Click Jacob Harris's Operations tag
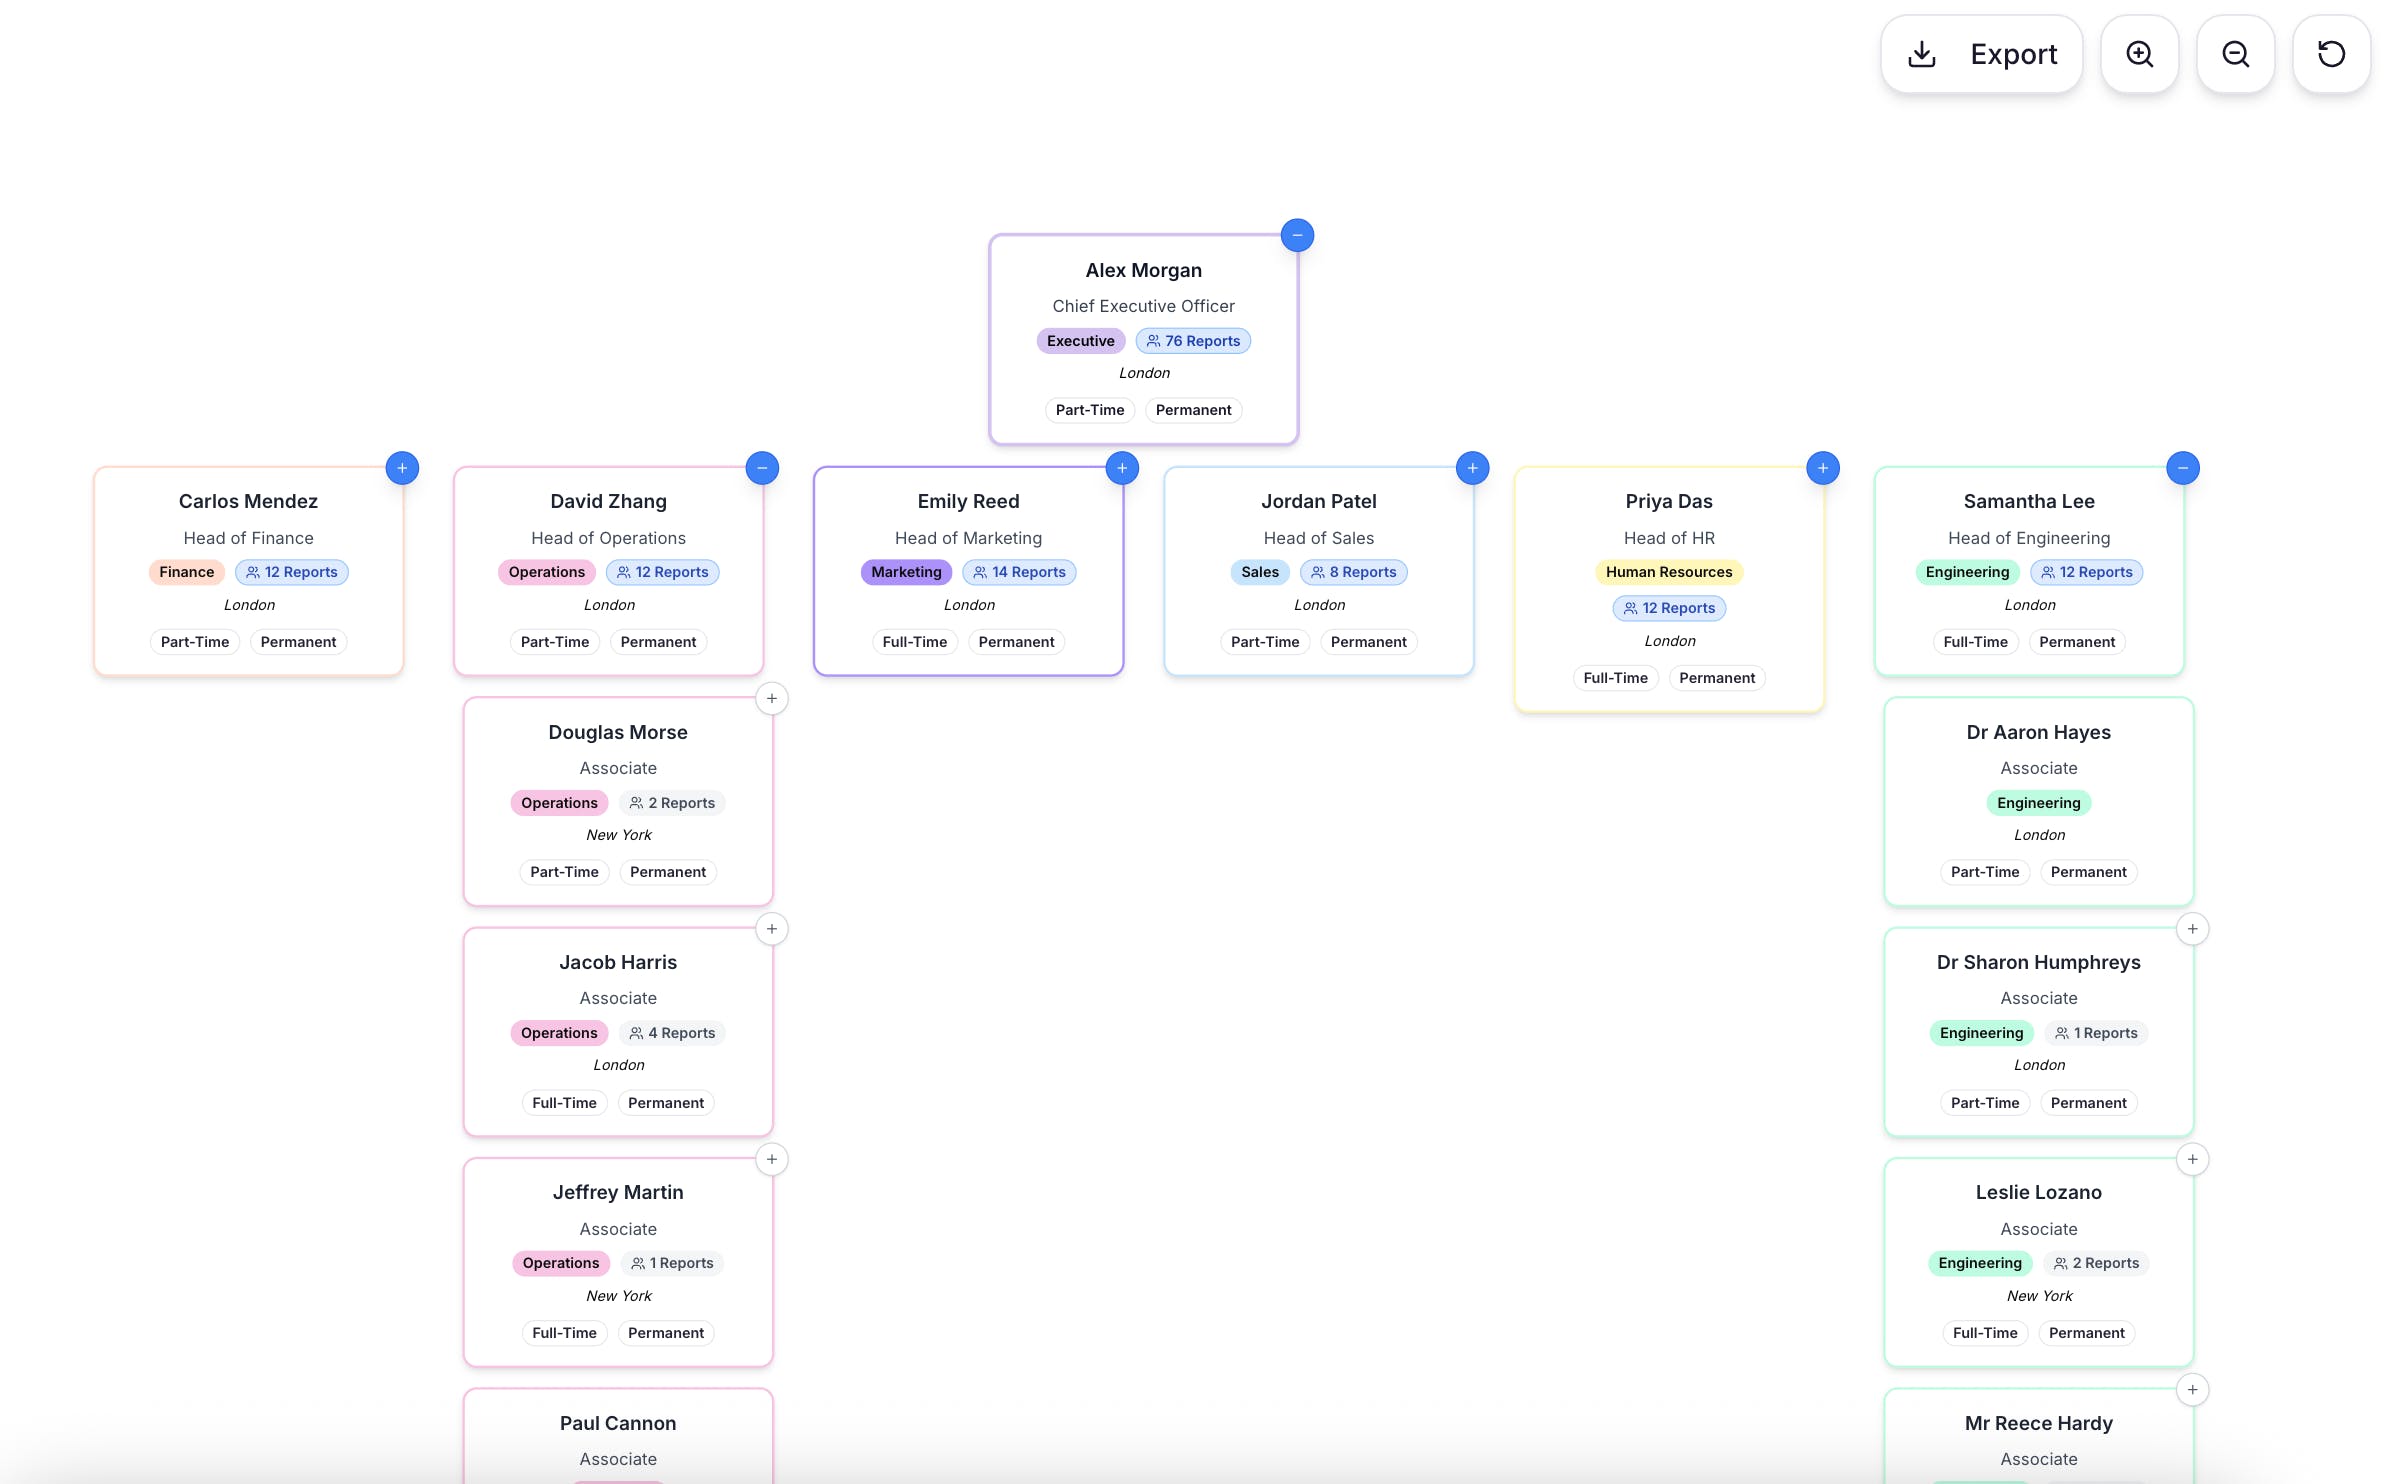This screenshot has width=2384, height=1484. (559, 1033)
